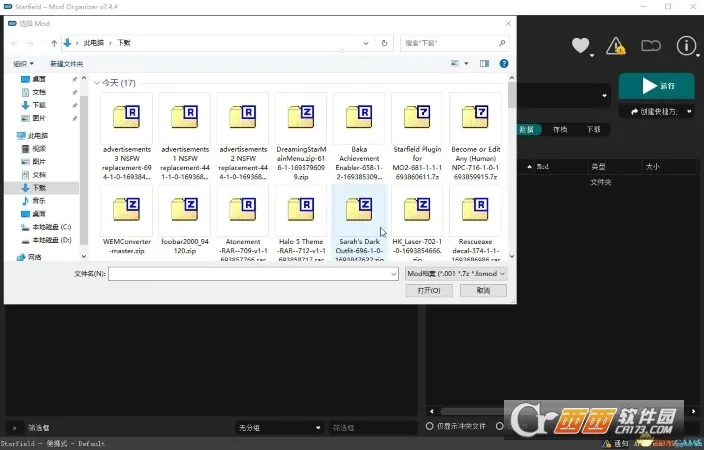
Task: Switch to the Saves tab
Action: click(560, 130)
